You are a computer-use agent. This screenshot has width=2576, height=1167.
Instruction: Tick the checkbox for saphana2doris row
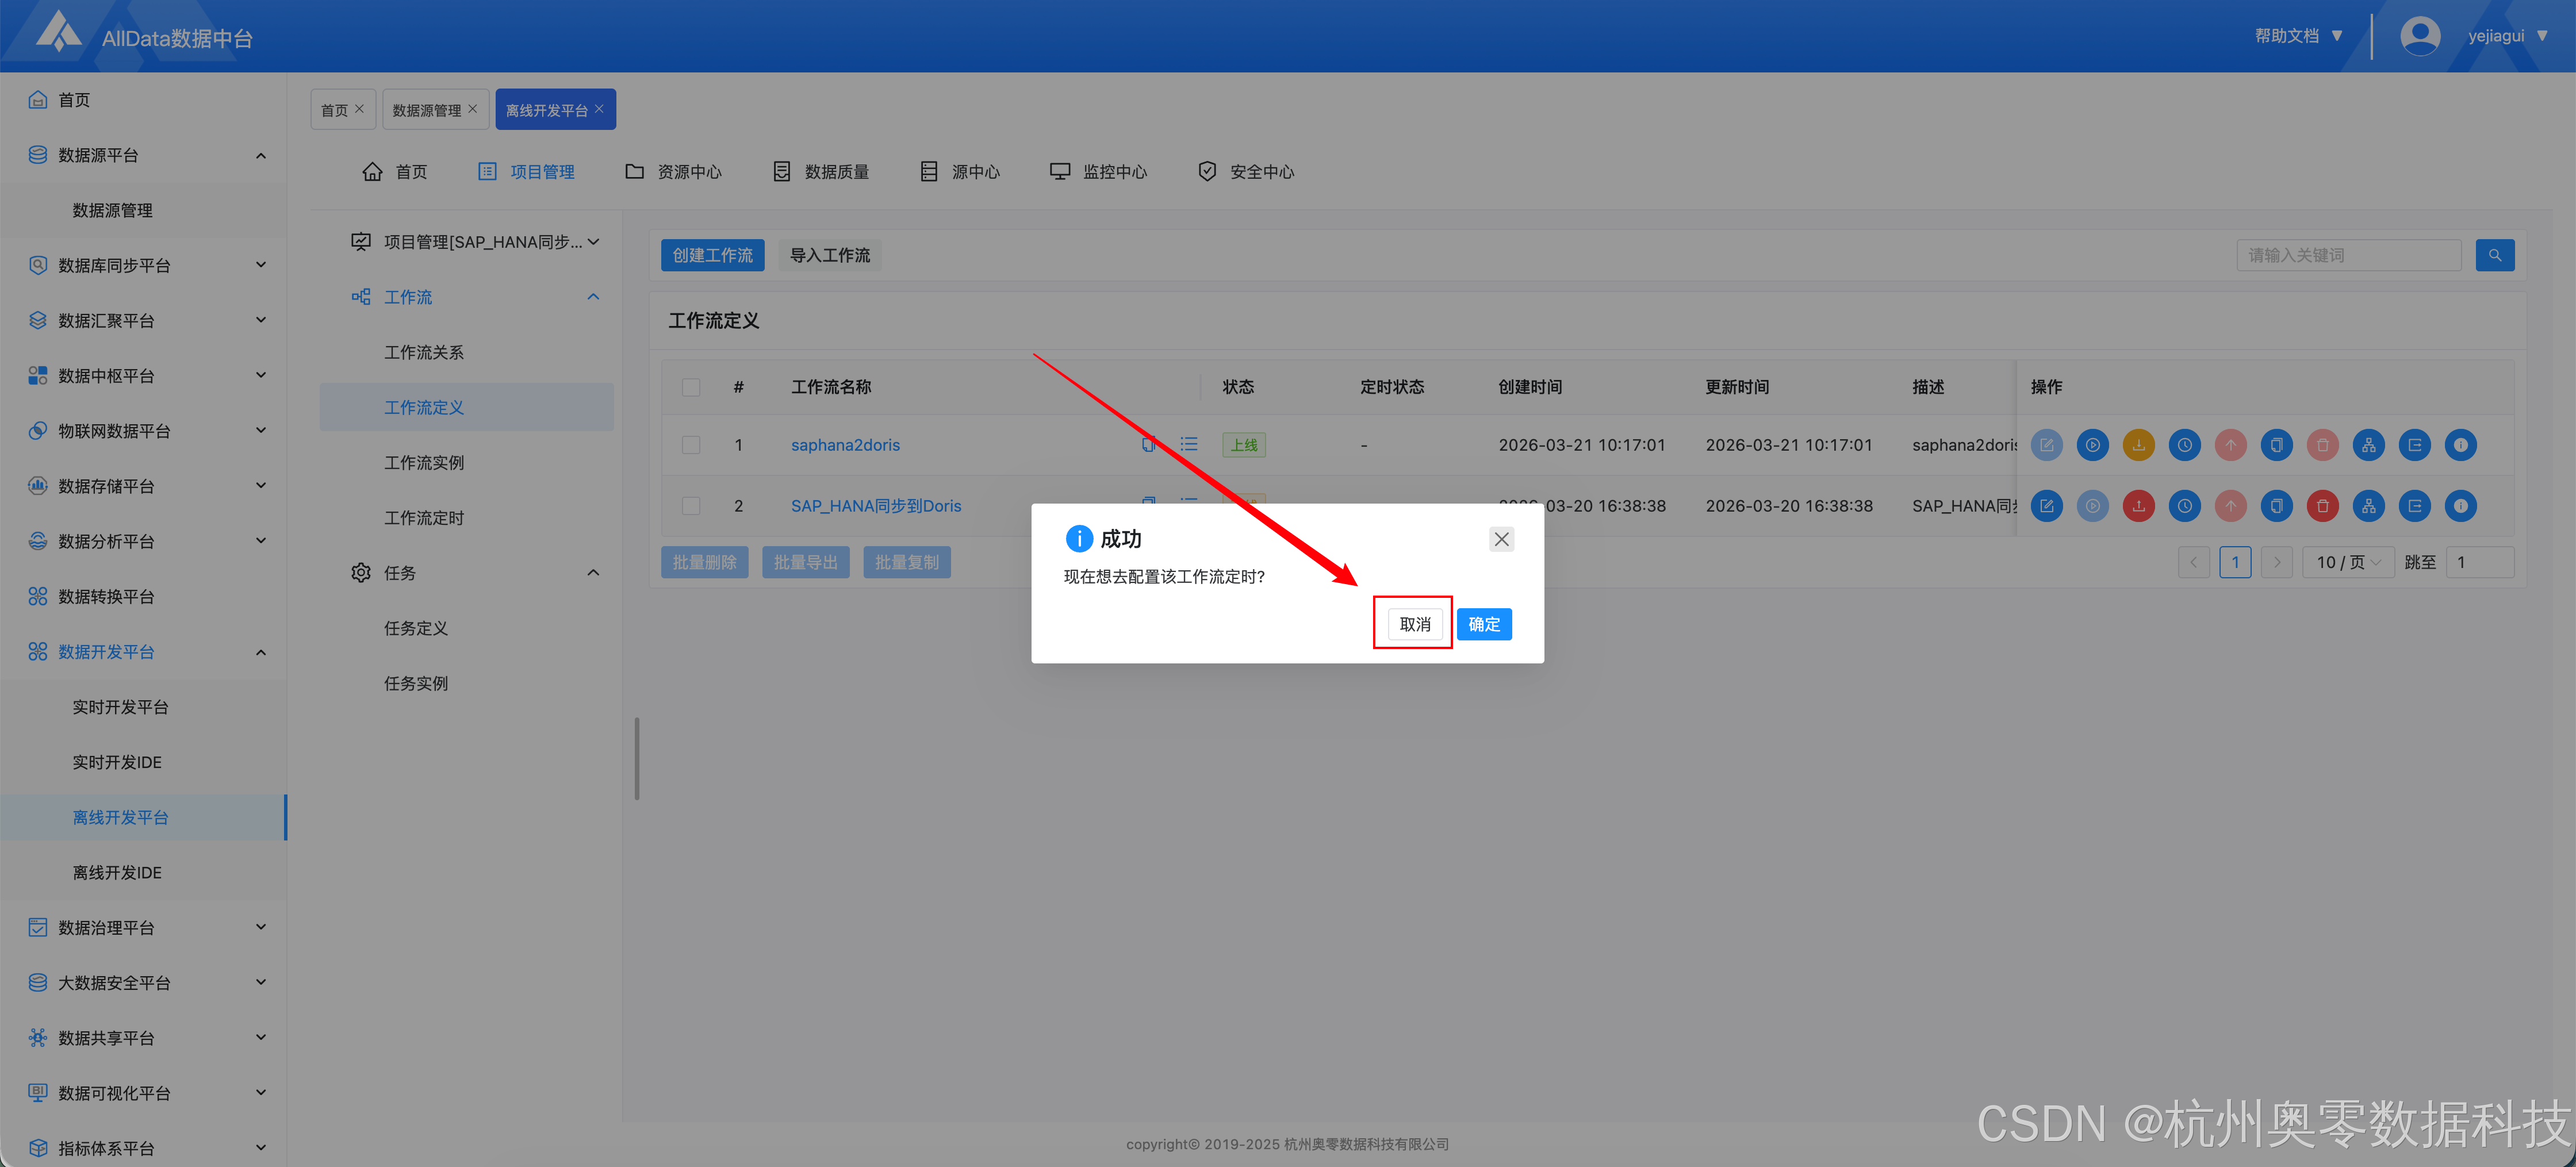tap(691, 445)
